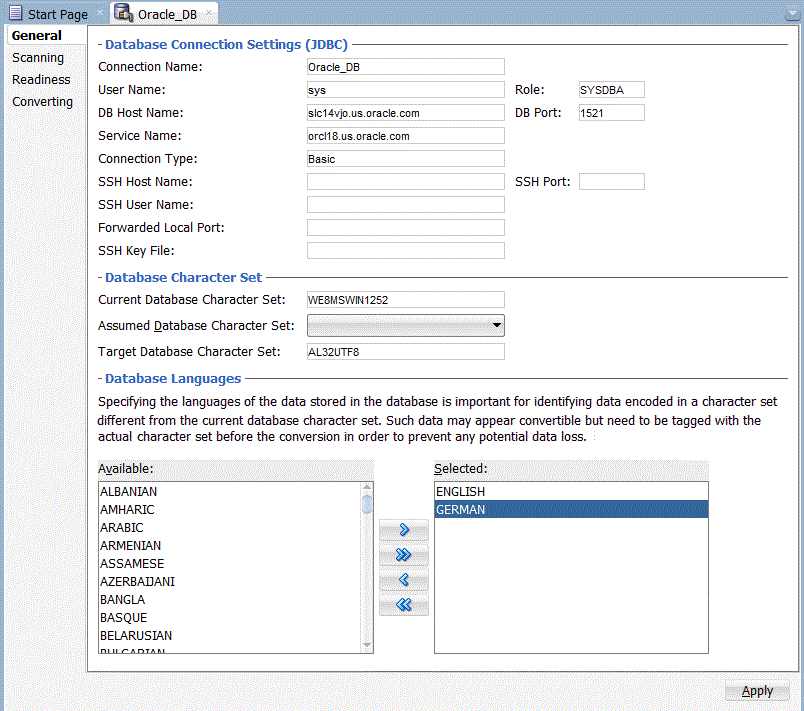Click the Role field showing SYSDBA
The image size is (804, 711).
pyautogui.click(x=612, y=90)
